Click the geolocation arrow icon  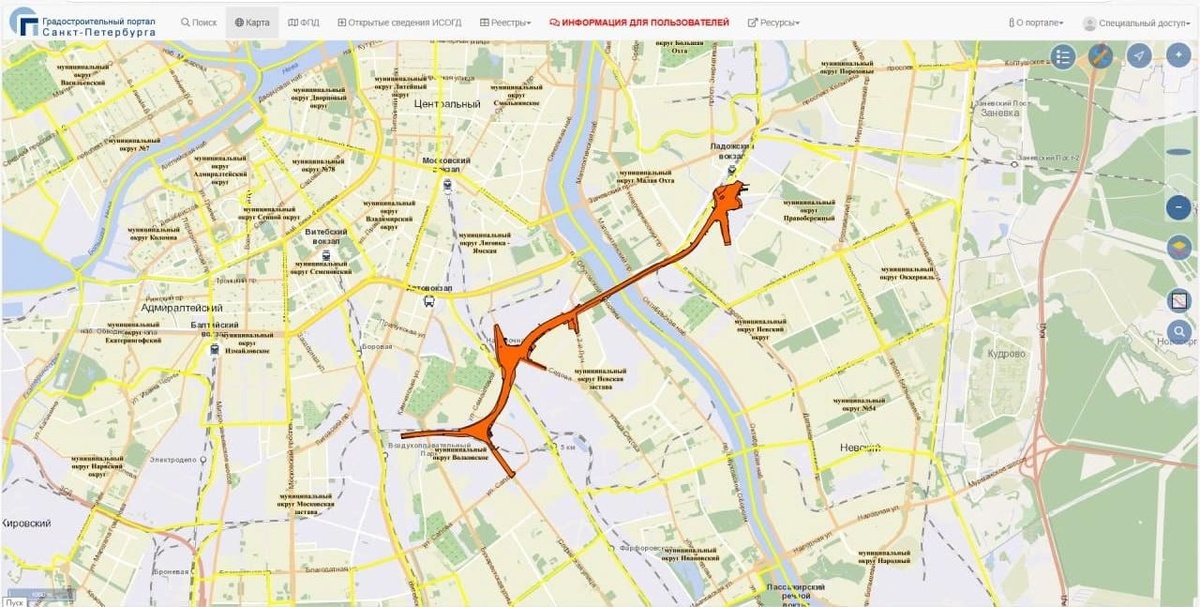1139,56
